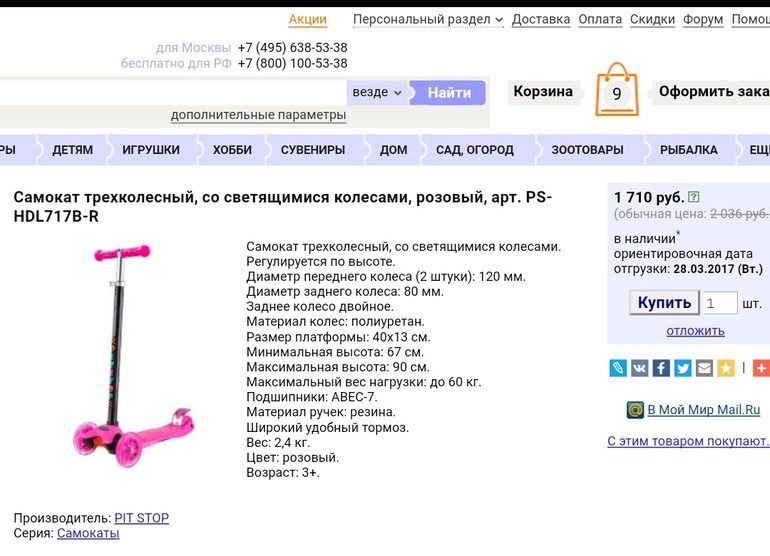770x556 pixels.
Task: Expand the 'везде' search scope dropdown
Action: point(377,92)
